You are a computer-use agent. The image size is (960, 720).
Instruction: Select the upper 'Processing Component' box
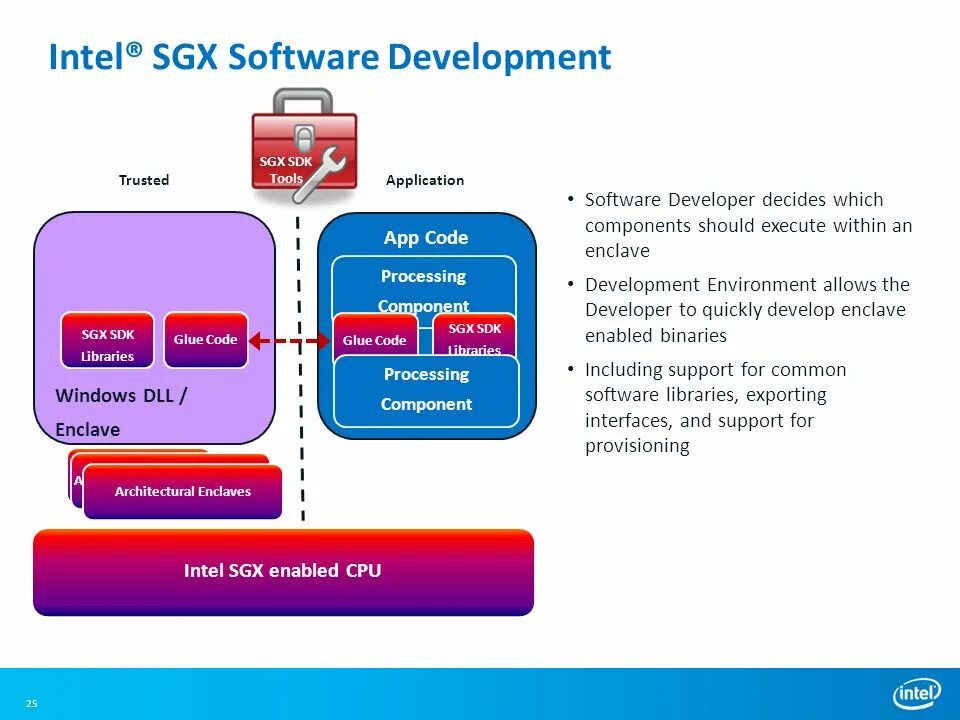click(424, 285)
